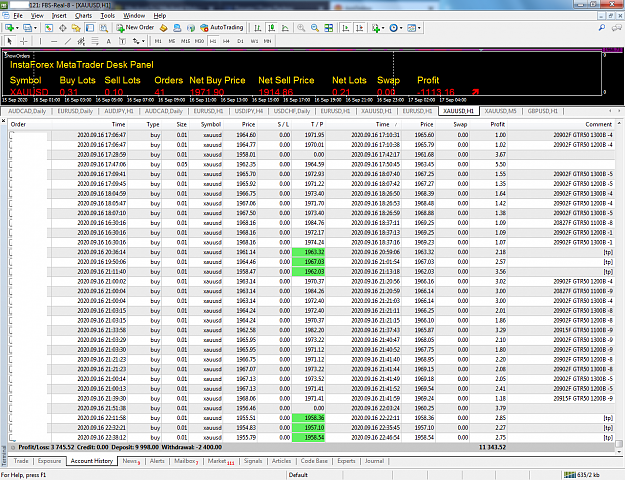The image size is (625, 480).
Task: Select the text label tool
Action: pyautogui.click(x=122, y=41)
